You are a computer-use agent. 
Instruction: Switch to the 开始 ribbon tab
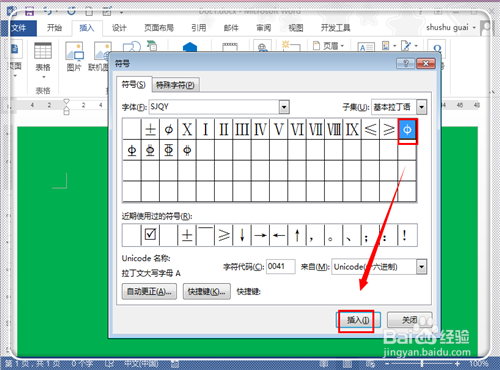(54, 28)
